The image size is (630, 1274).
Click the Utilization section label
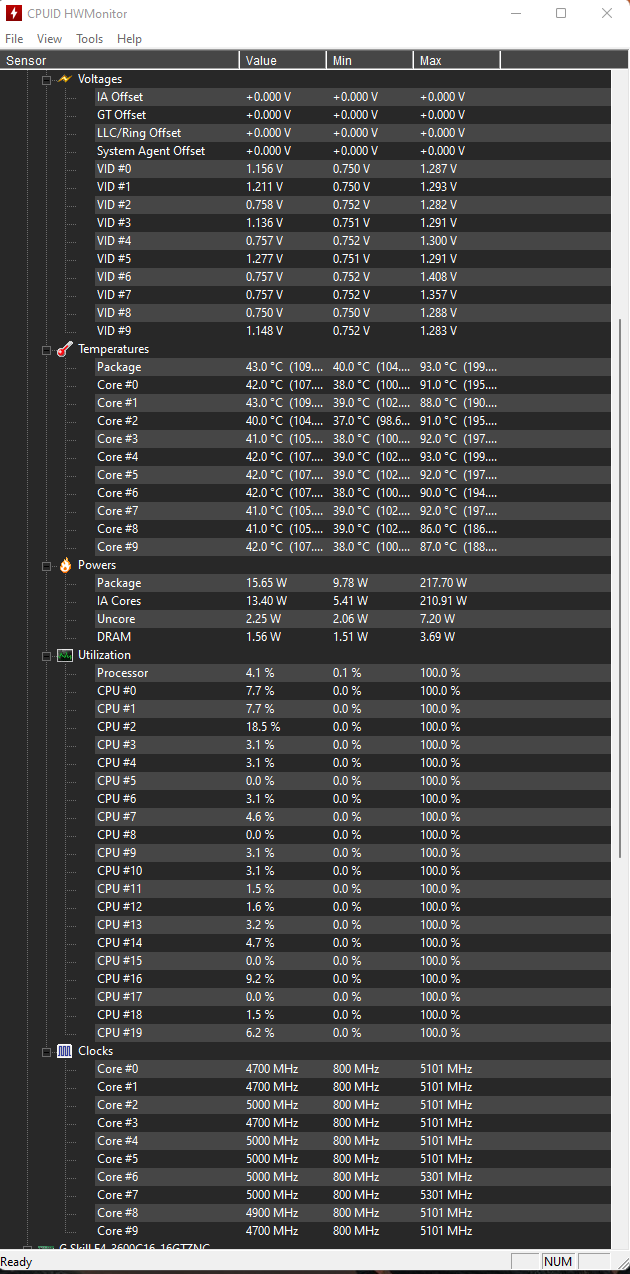coord(104,655)
